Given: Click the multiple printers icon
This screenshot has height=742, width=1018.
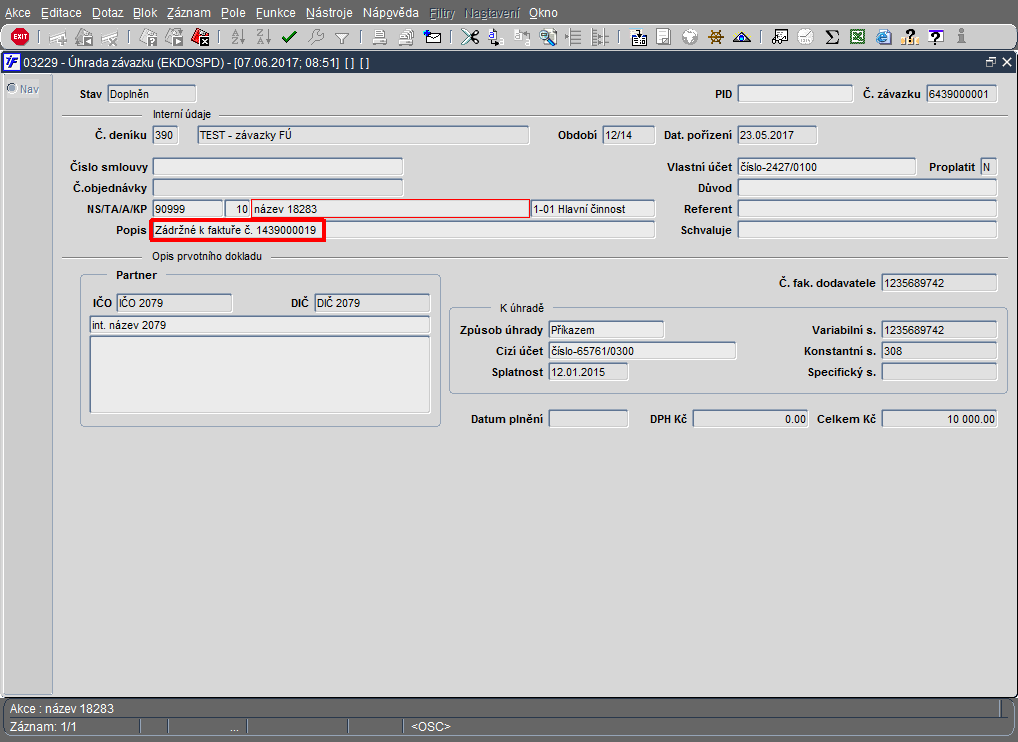Looking at the screenshot, I should coord(406,38).
